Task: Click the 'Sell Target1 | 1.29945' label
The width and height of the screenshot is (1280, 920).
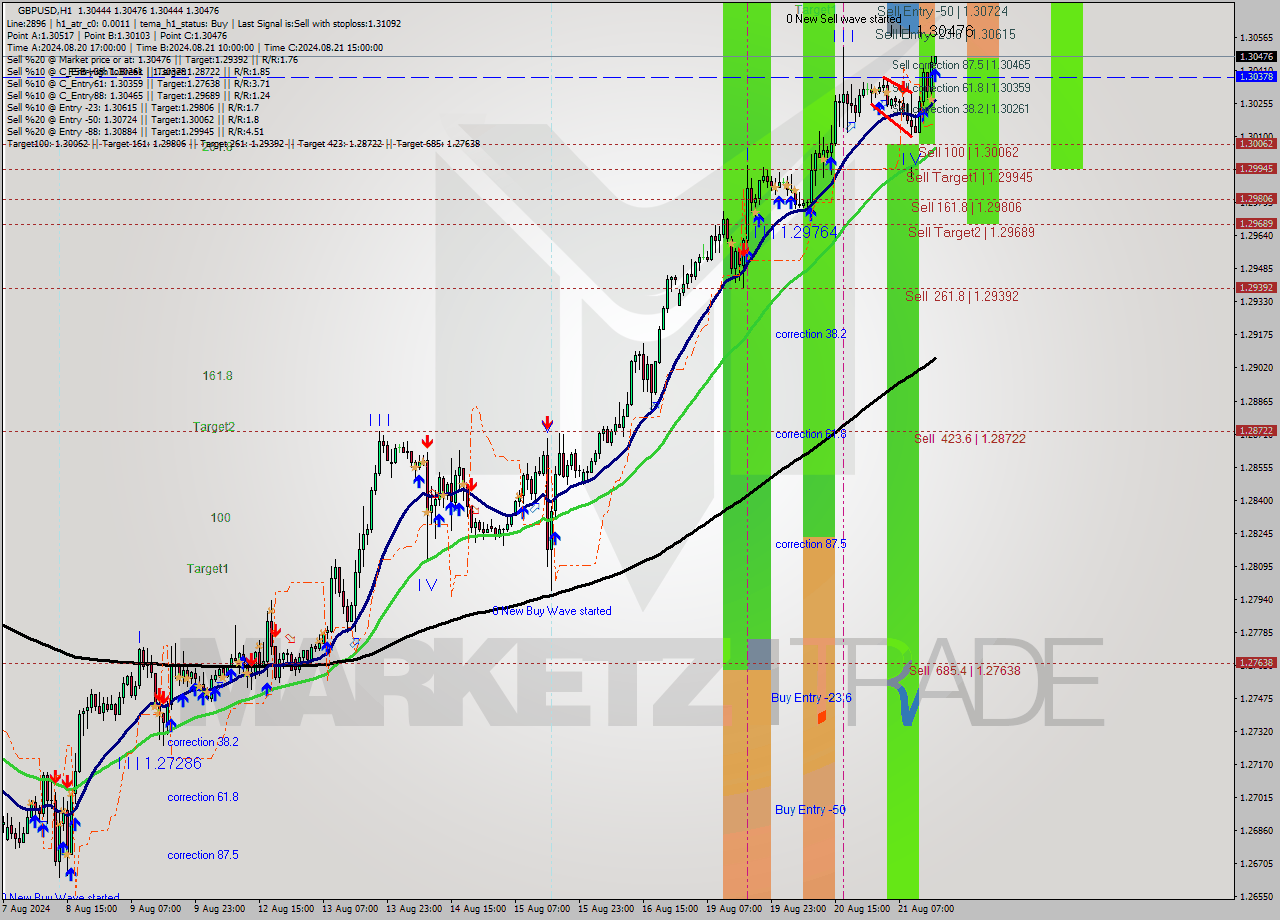Action: 969,177
